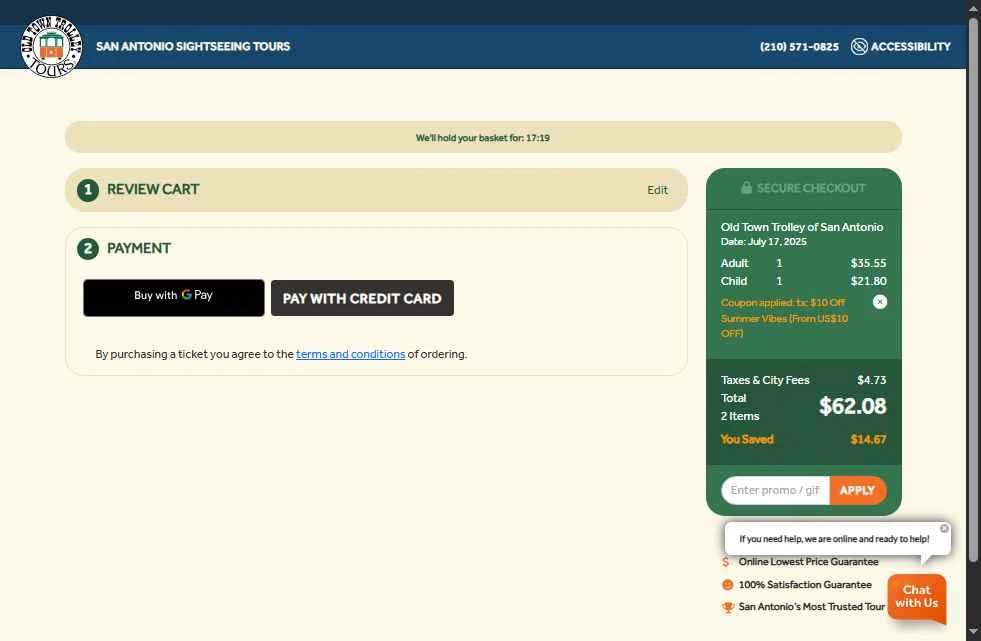Image resolution: width=981 pixels, height=641 pixels.
Task: Focus the Enter promo / gift code field
Action: tap(775, 490)
